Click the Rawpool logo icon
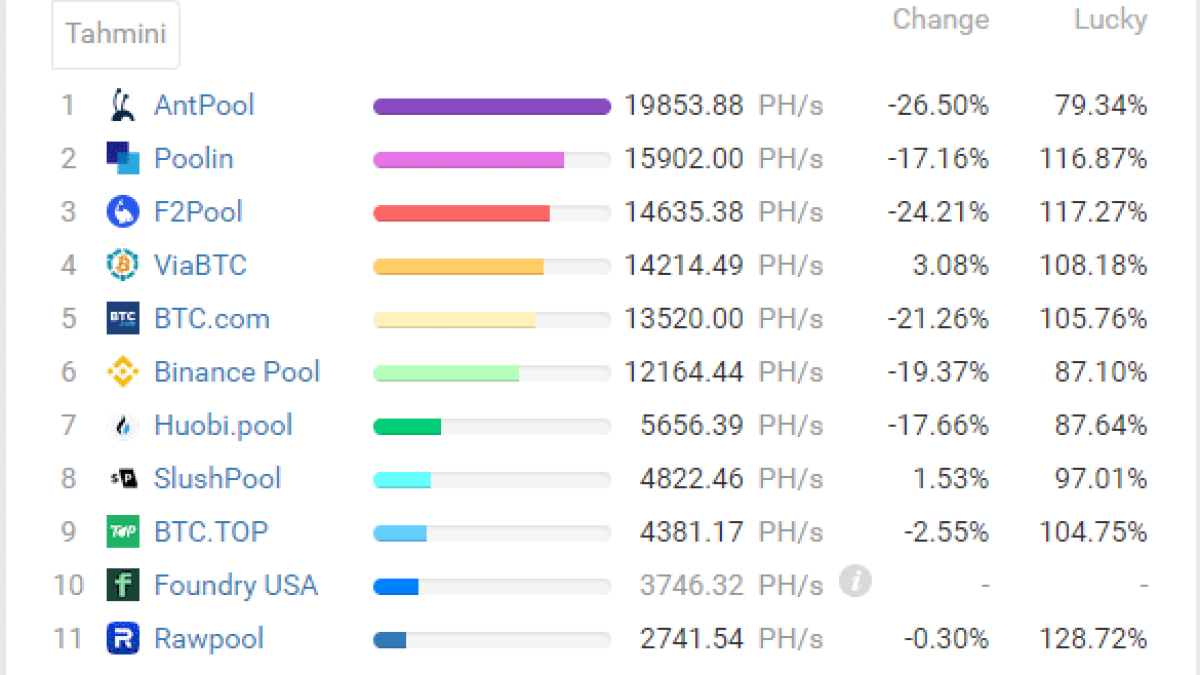The width and height of the screenshot is (1200, 675). point(122,638)
